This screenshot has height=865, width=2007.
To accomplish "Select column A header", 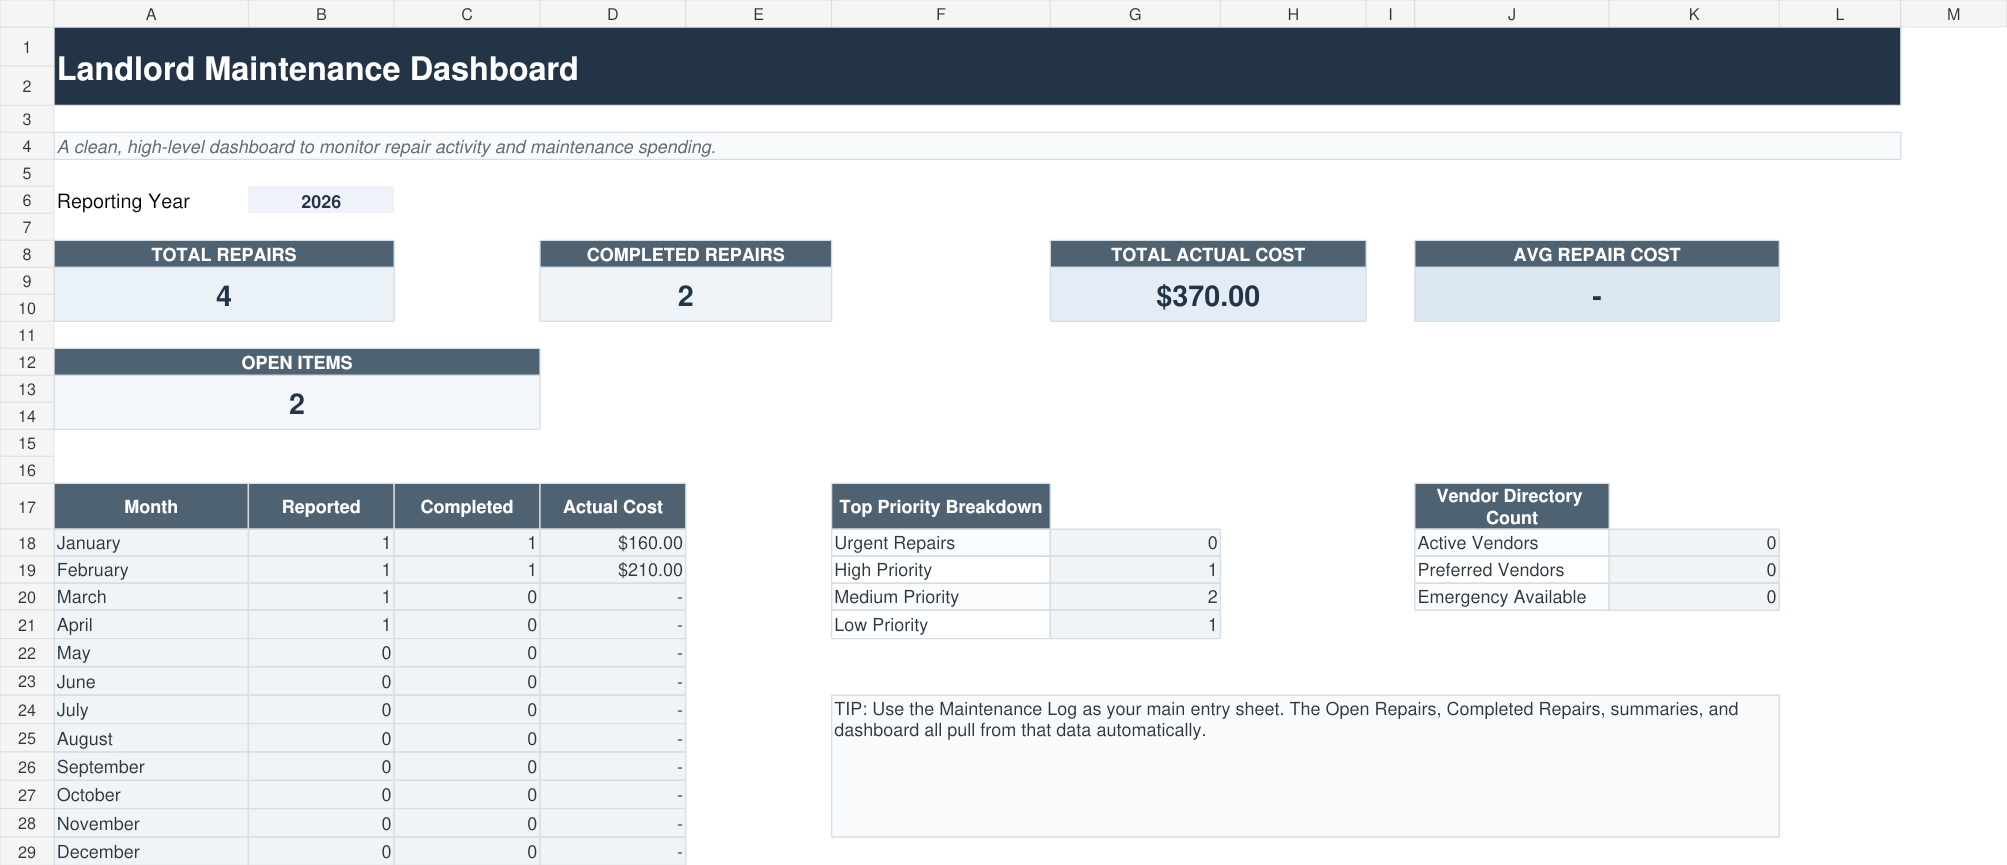I will 151,14.
